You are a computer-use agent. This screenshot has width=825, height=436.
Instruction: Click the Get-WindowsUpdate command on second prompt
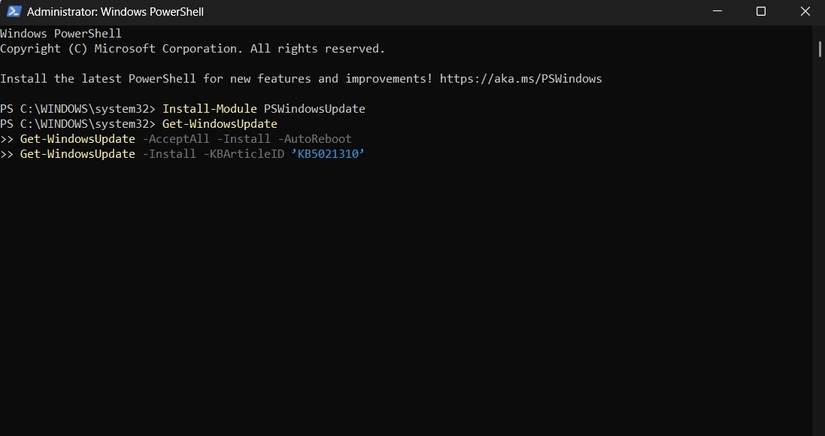(x=219, y=124)
